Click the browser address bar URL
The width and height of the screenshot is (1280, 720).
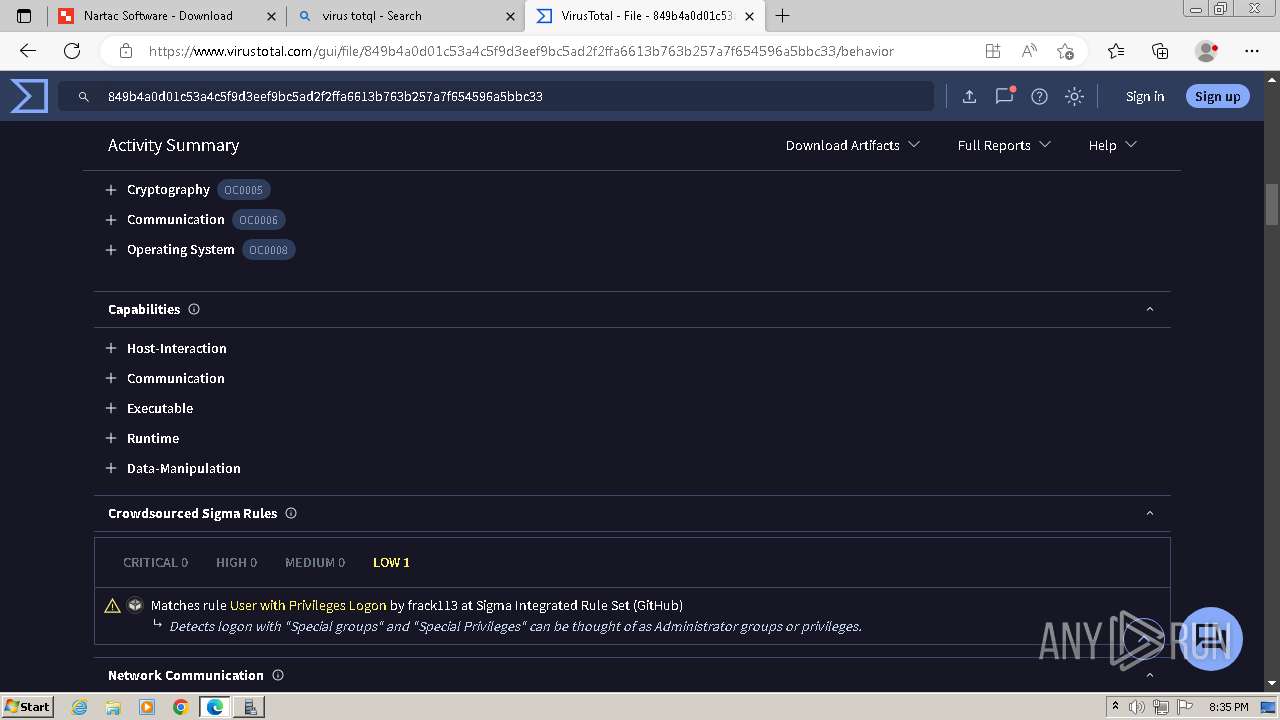click(x=521, y=51)
